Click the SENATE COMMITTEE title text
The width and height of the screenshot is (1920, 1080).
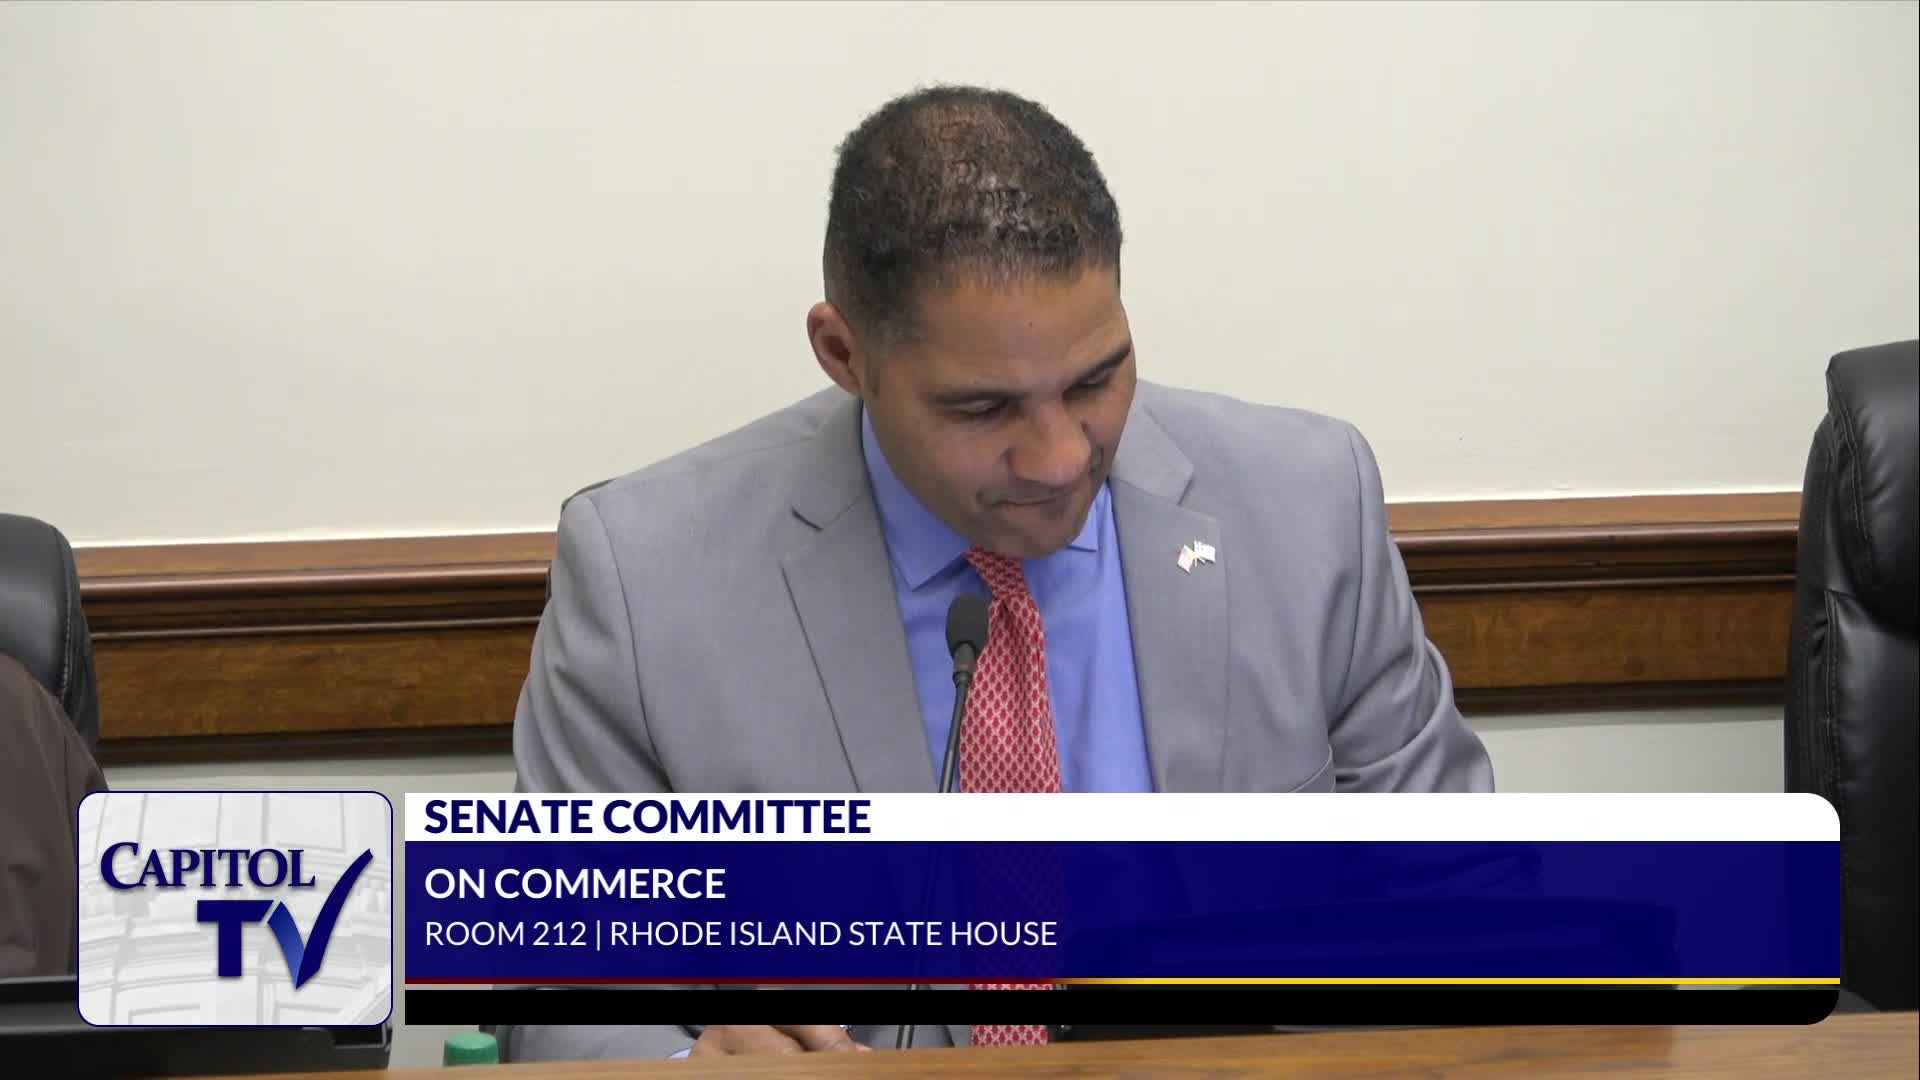point(647,817)
